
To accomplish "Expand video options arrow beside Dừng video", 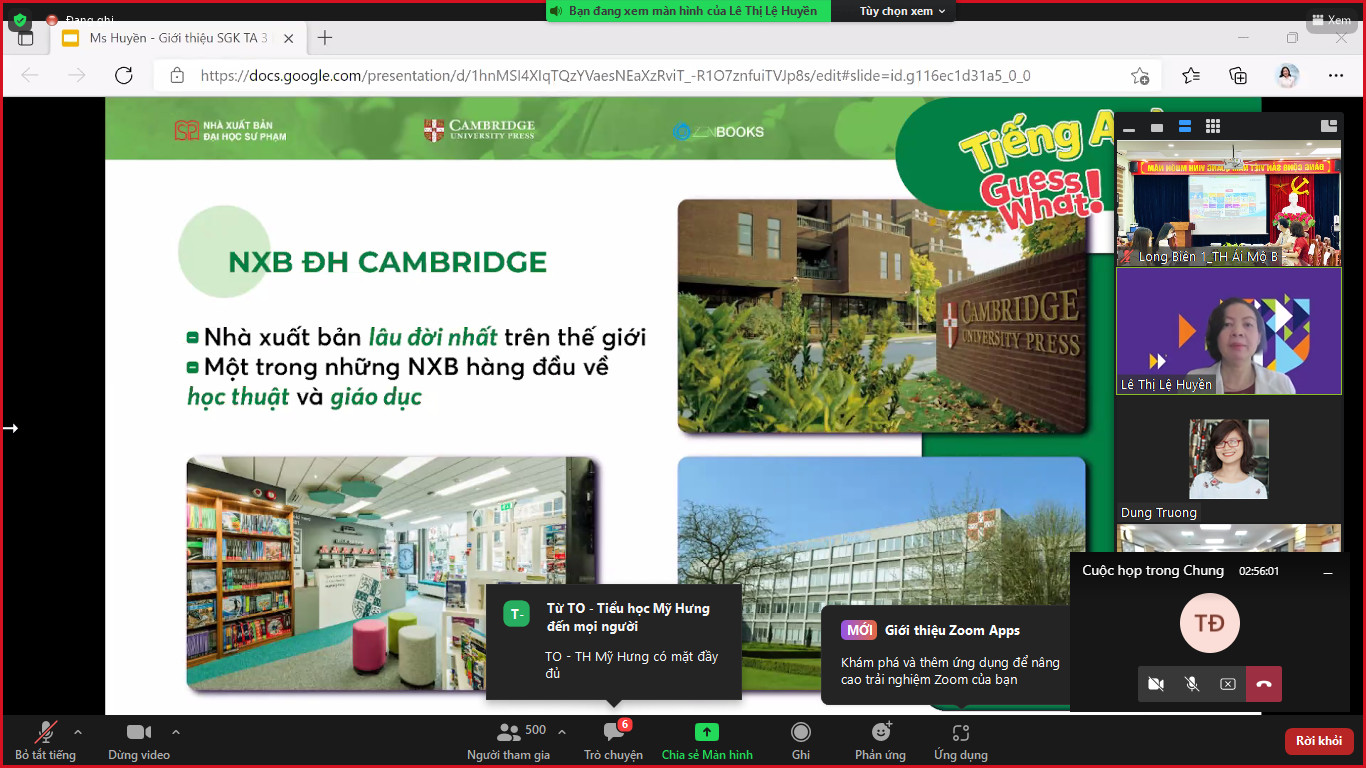I will [x=176, y=731].
